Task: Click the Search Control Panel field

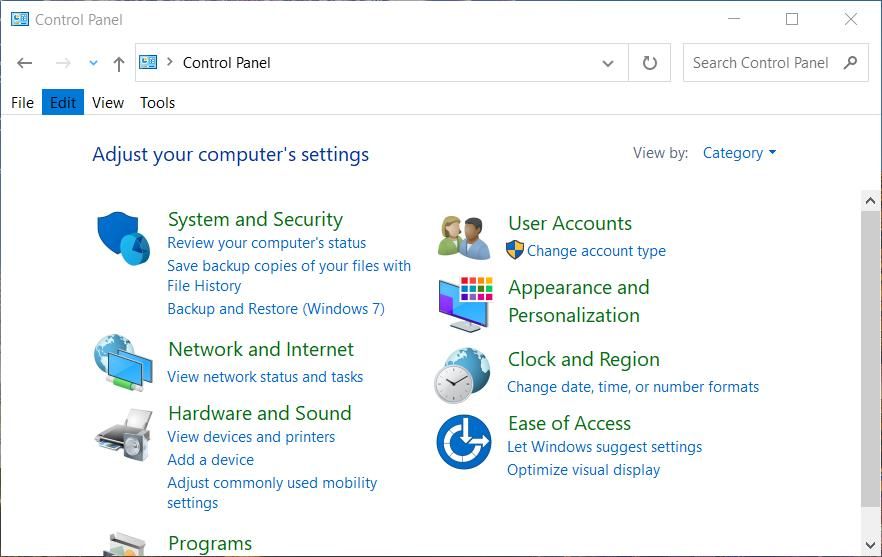Action: coord(776,62)
